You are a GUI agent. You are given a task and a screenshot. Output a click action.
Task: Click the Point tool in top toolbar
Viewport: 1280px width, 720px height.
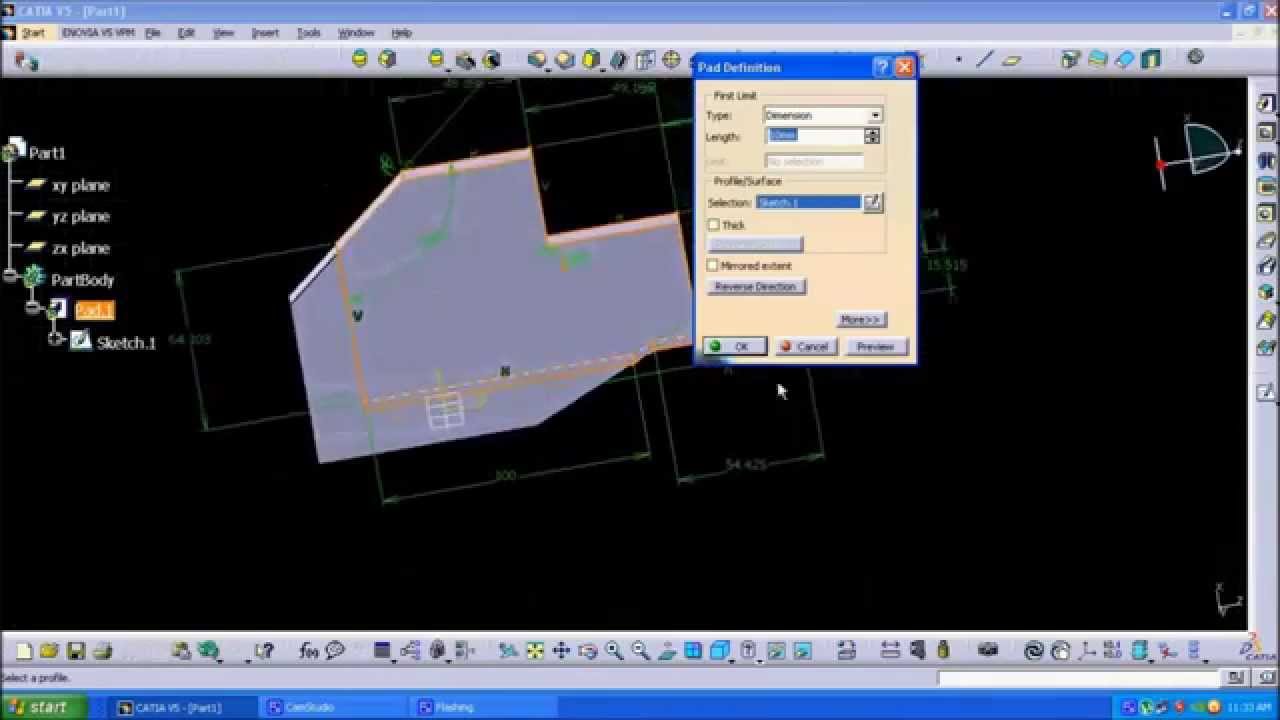[958, 60]
